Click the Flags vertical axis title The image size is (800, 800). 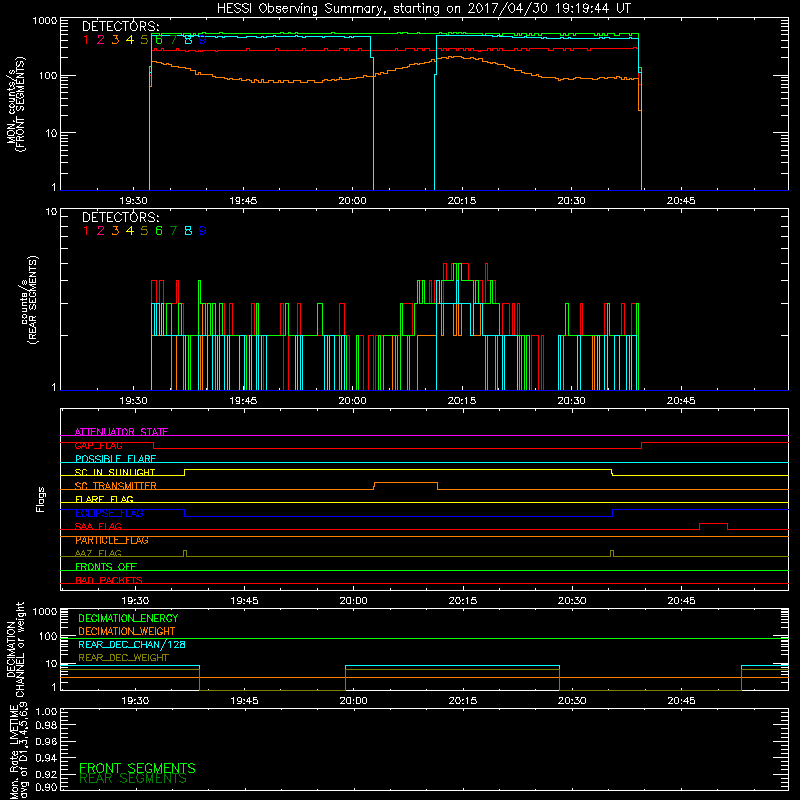[x=41, y=499]
